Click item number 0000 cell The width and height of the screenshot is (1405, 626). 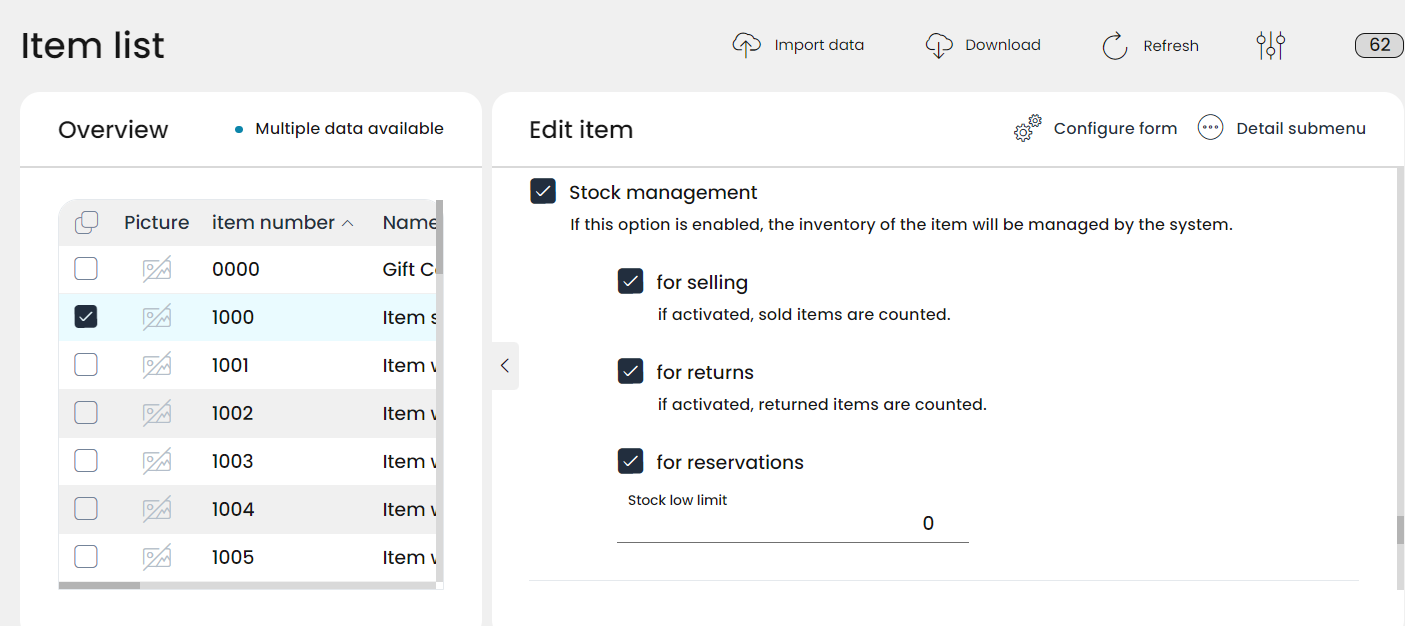pyautogui.click(x=236, y=269)
